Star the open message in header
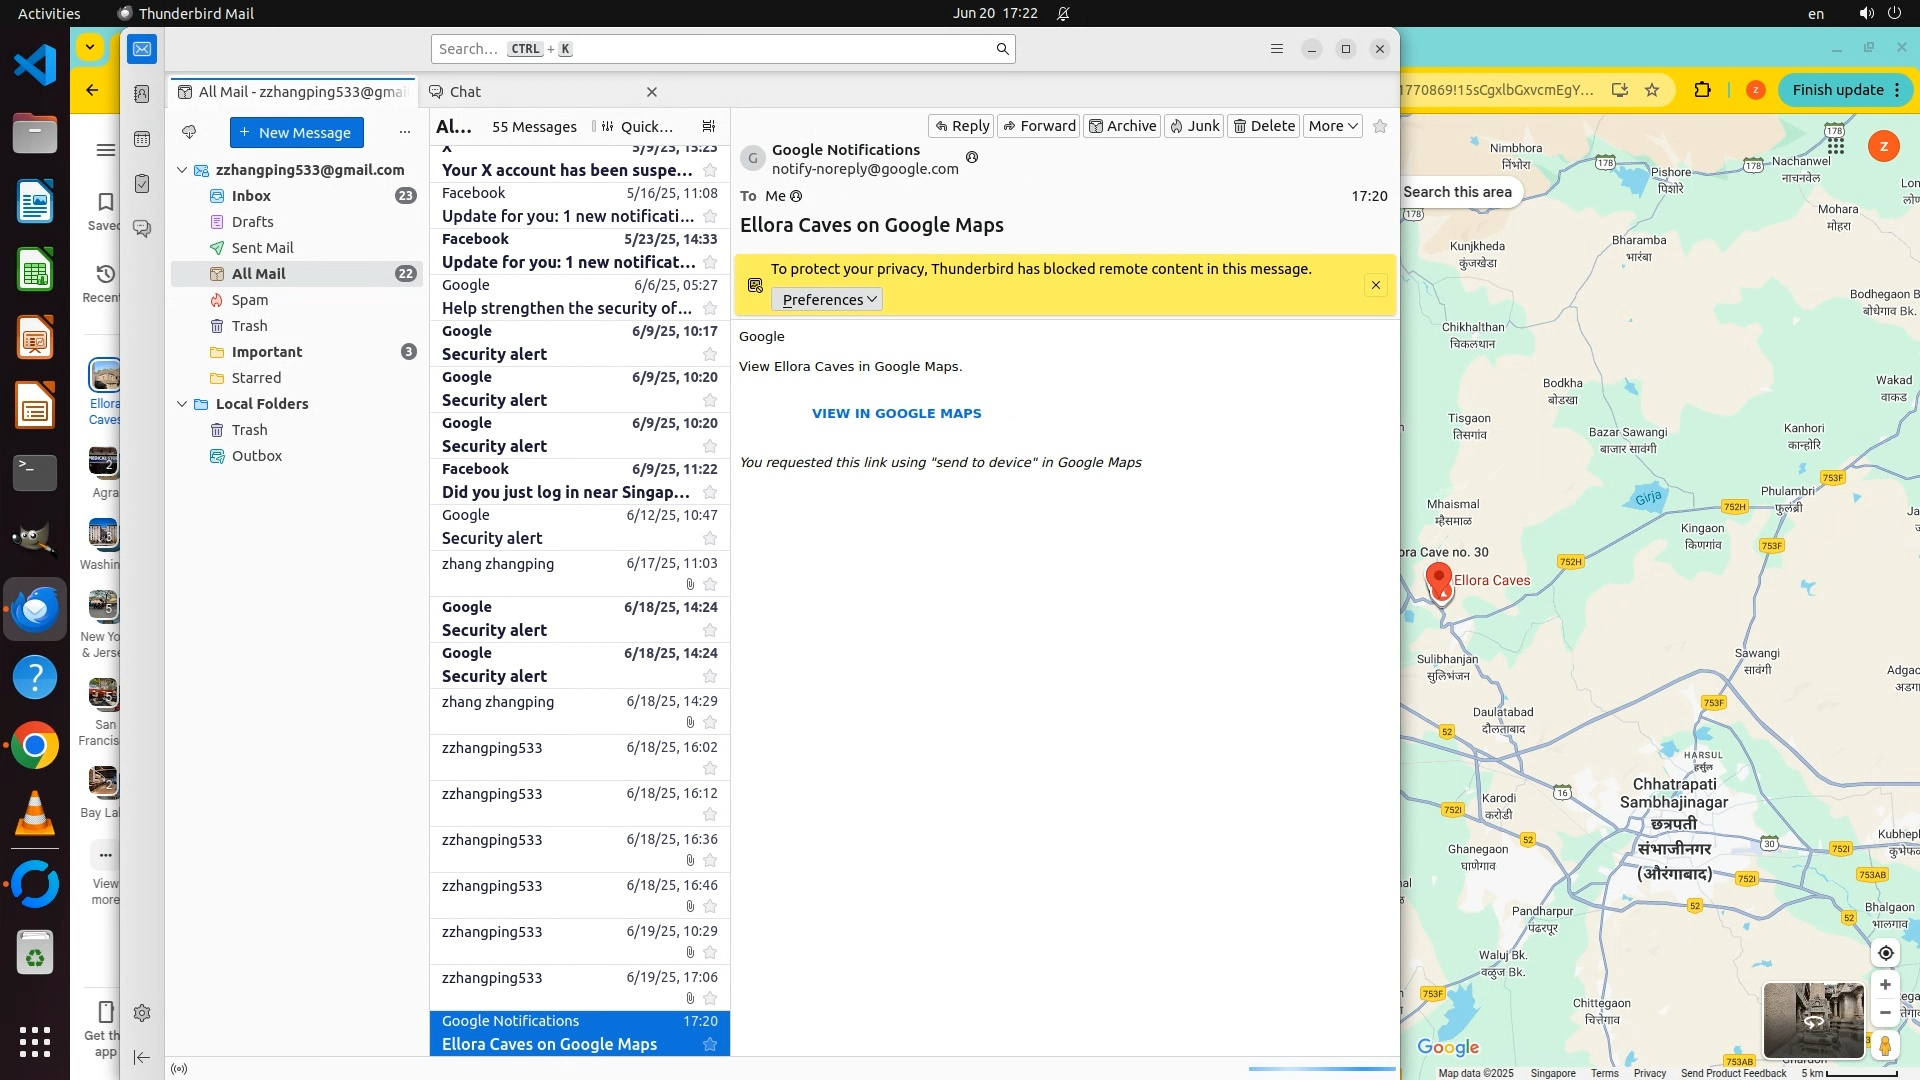This screenshot has width=1920, height=1080. pyautogui.click(x=1380, y=126)
